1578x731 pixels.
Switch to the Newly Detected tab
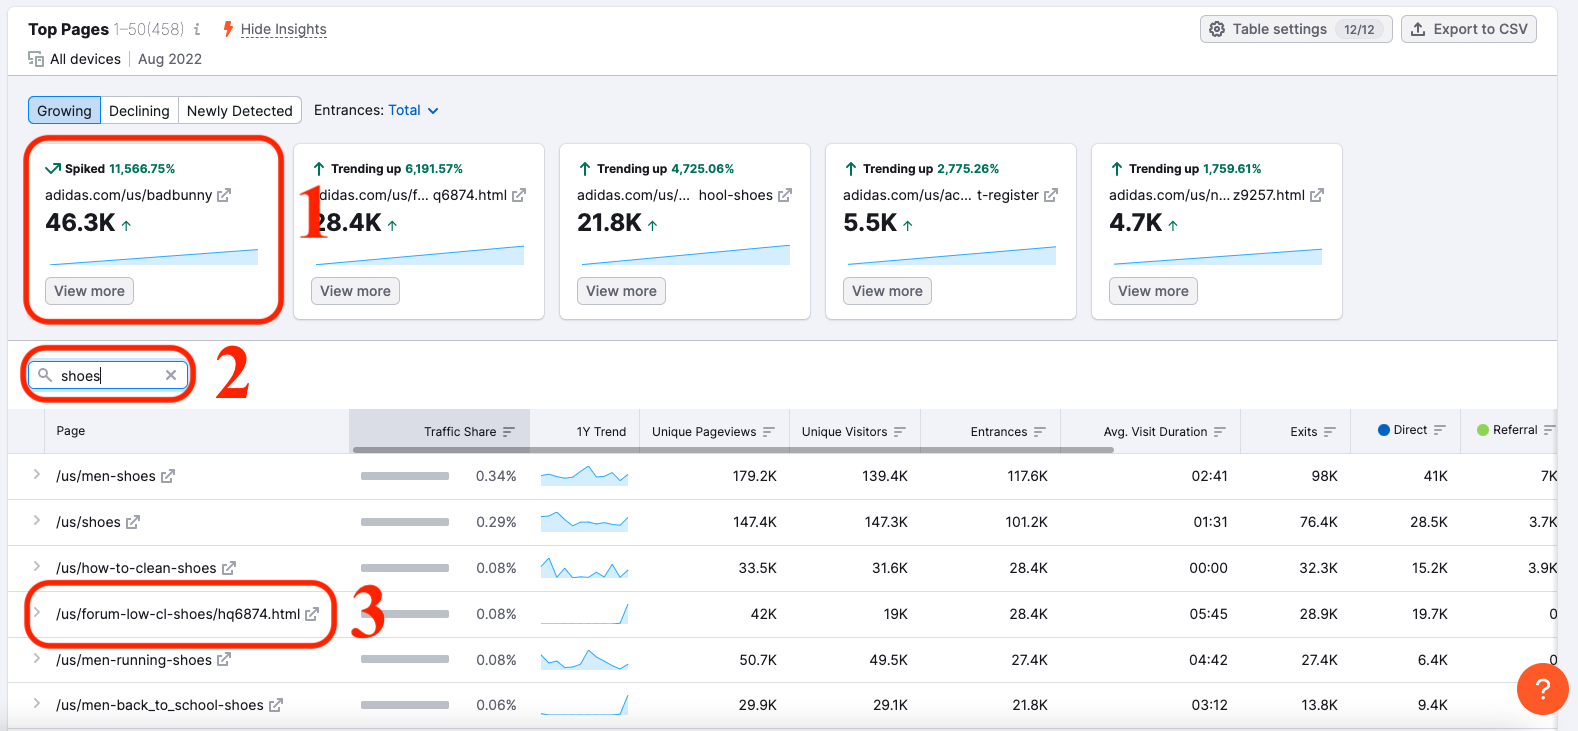pos(240,110)
